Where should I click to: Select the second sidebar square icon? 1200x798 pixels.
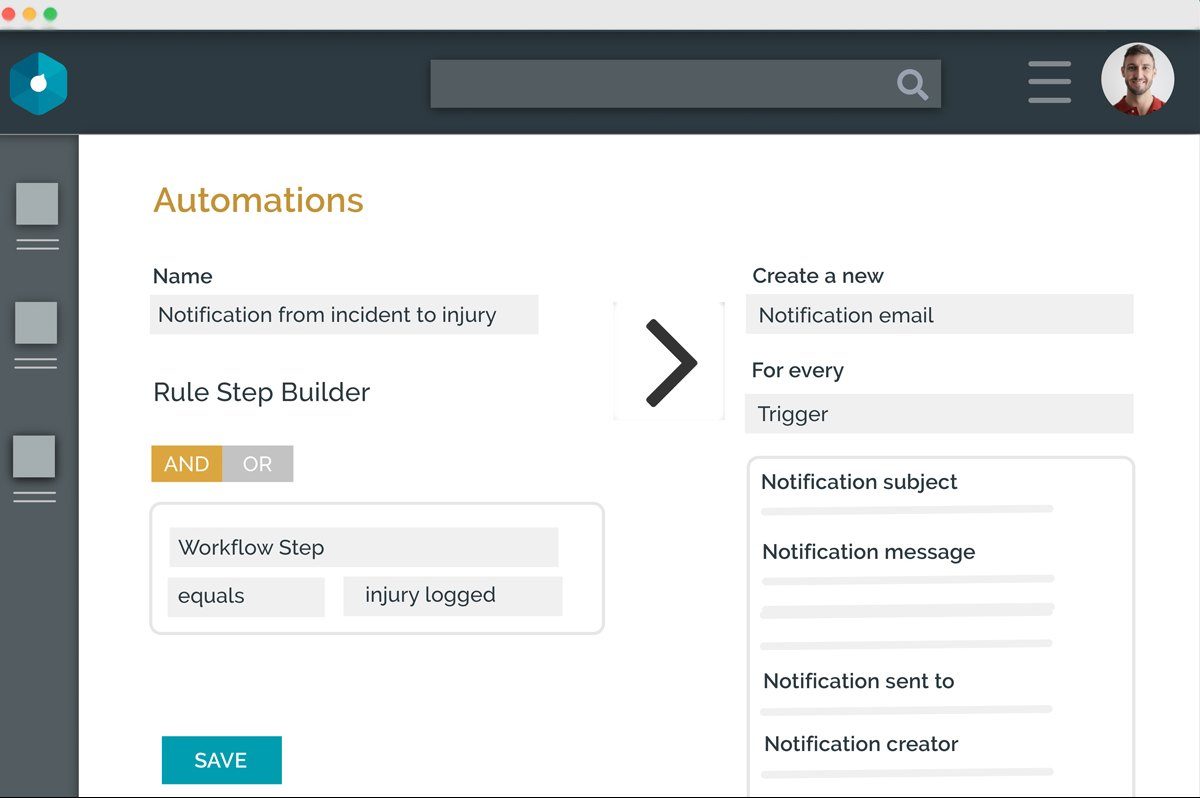pyautogui.click(x=36, y=323)
